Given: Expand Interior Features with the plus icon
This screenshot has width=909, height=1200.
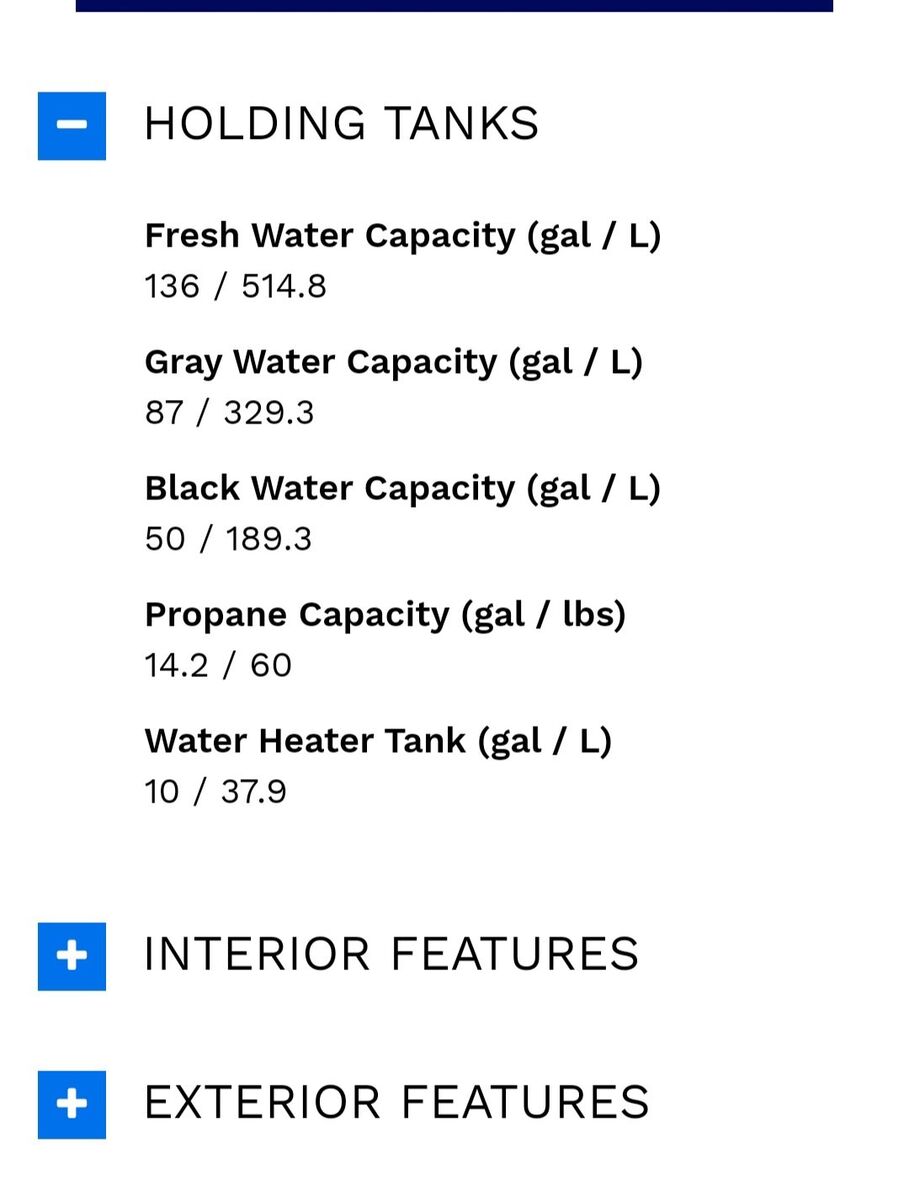Looking at the screenshot, I should coord(72,957).
